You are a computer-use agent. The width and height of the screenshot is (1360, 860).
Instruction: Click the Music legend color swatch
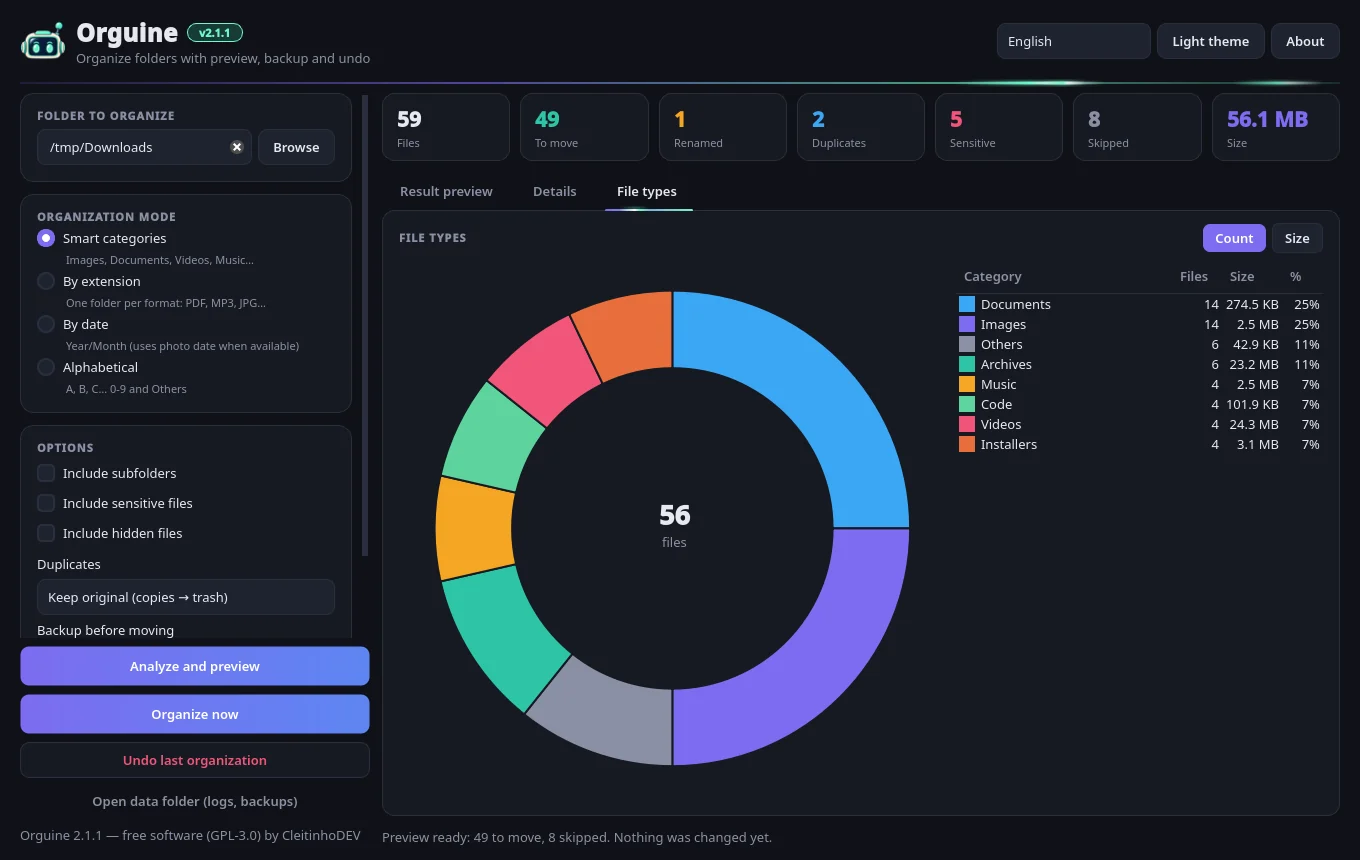click(967, 384)
